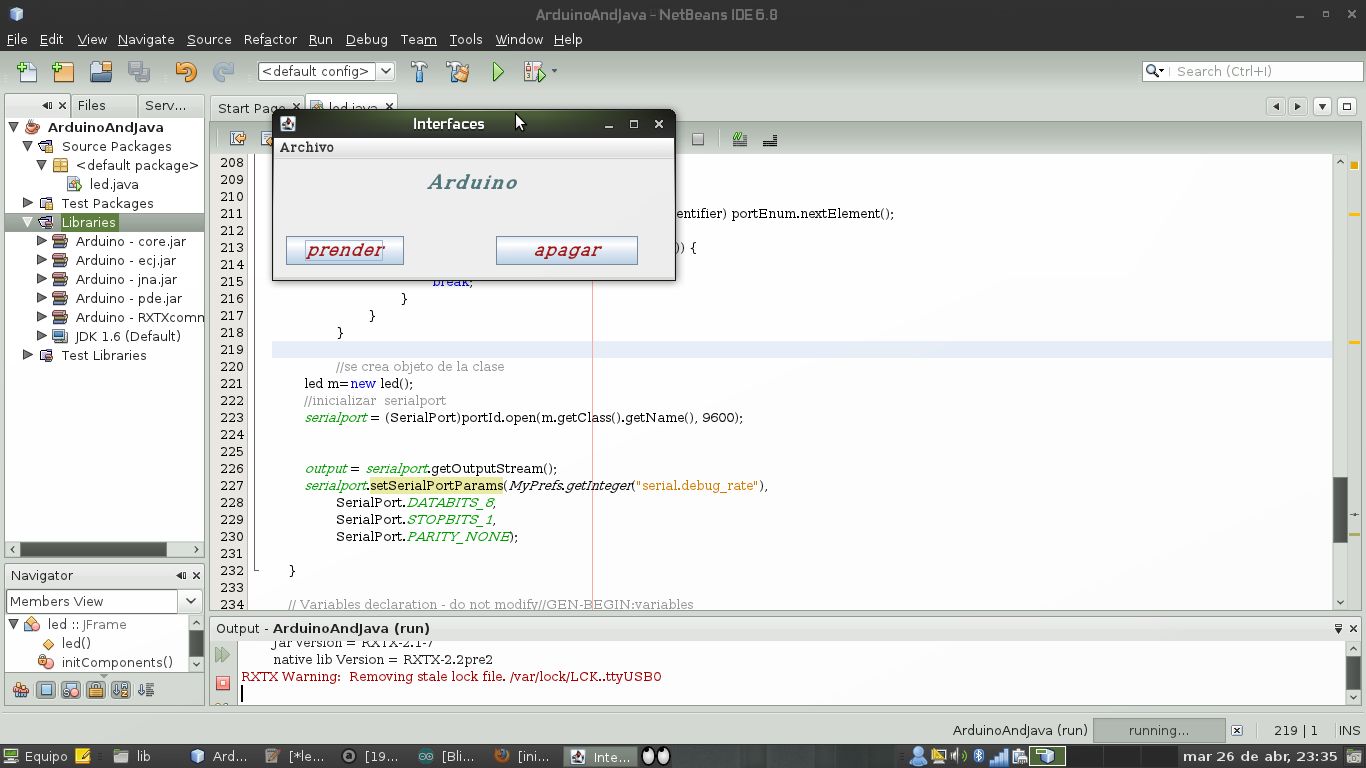The width and height of the screenshot is (1366, 768).
Task: Stop the running process in Output panel
Action: click(221, 683)
